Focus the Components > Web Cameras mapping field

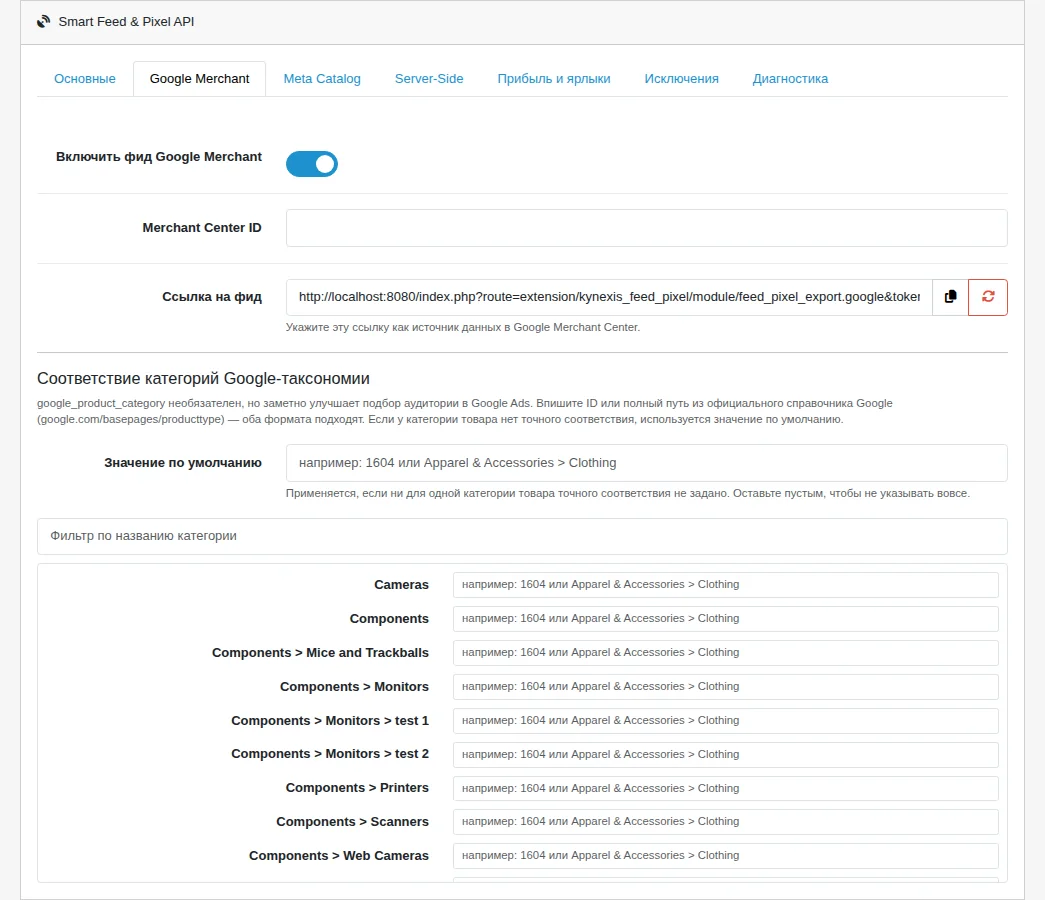tap(726, 855)
